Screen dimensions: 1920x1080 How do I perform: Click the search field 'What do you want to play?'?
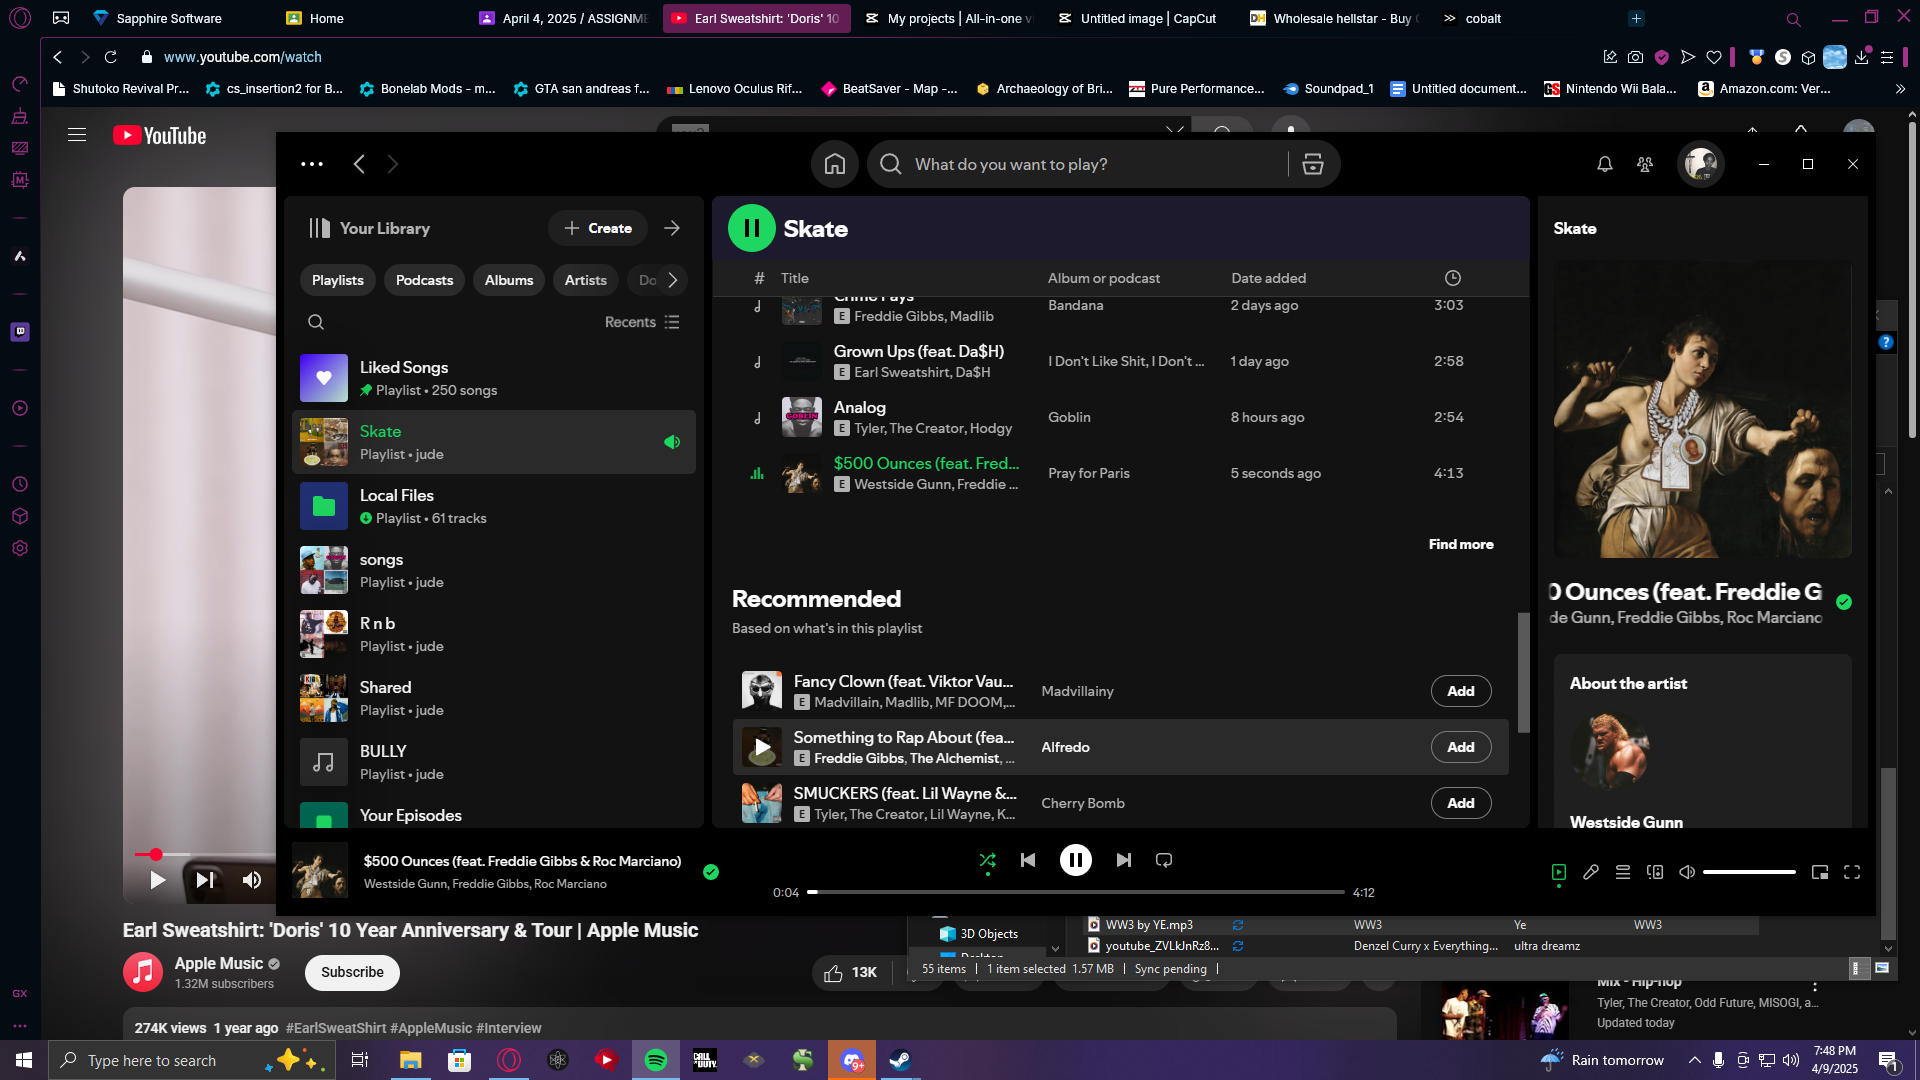coord(1095,165)
